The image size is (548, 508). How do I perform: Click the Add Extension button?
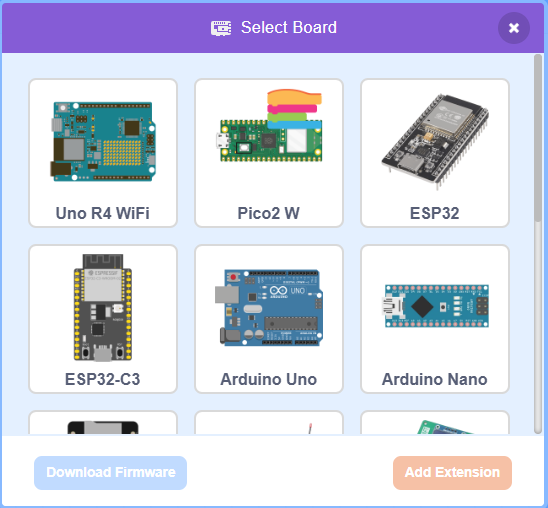tap(452, 473)
